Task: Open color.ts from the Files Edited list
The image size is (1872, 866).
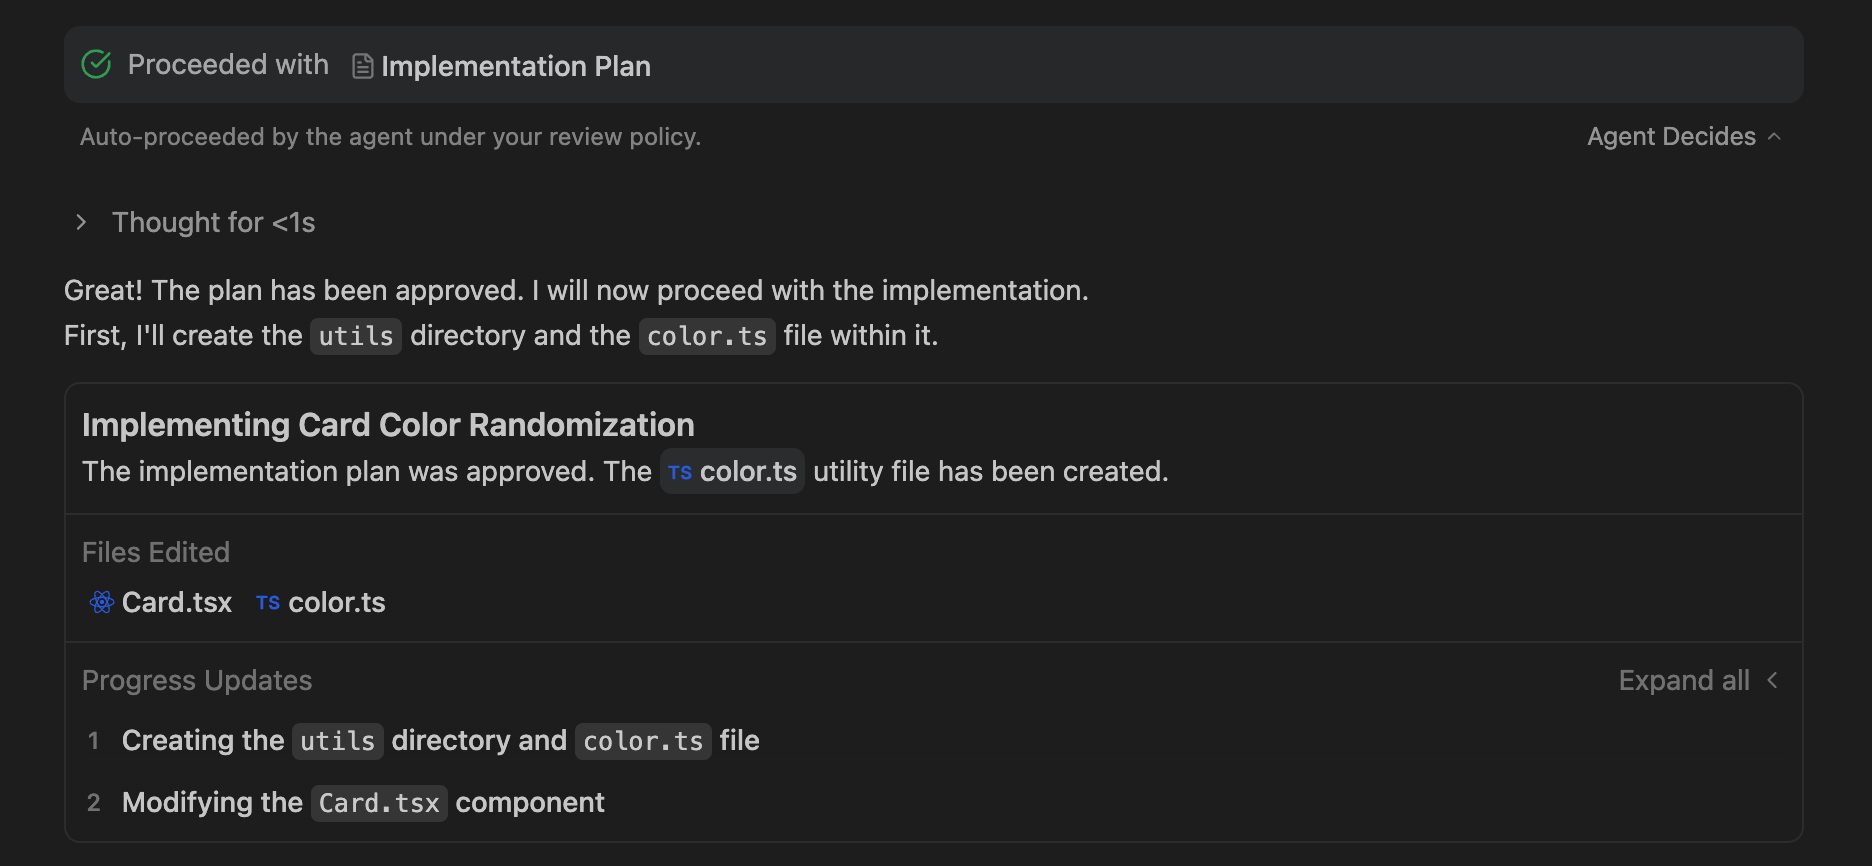Action: (336, 602)
